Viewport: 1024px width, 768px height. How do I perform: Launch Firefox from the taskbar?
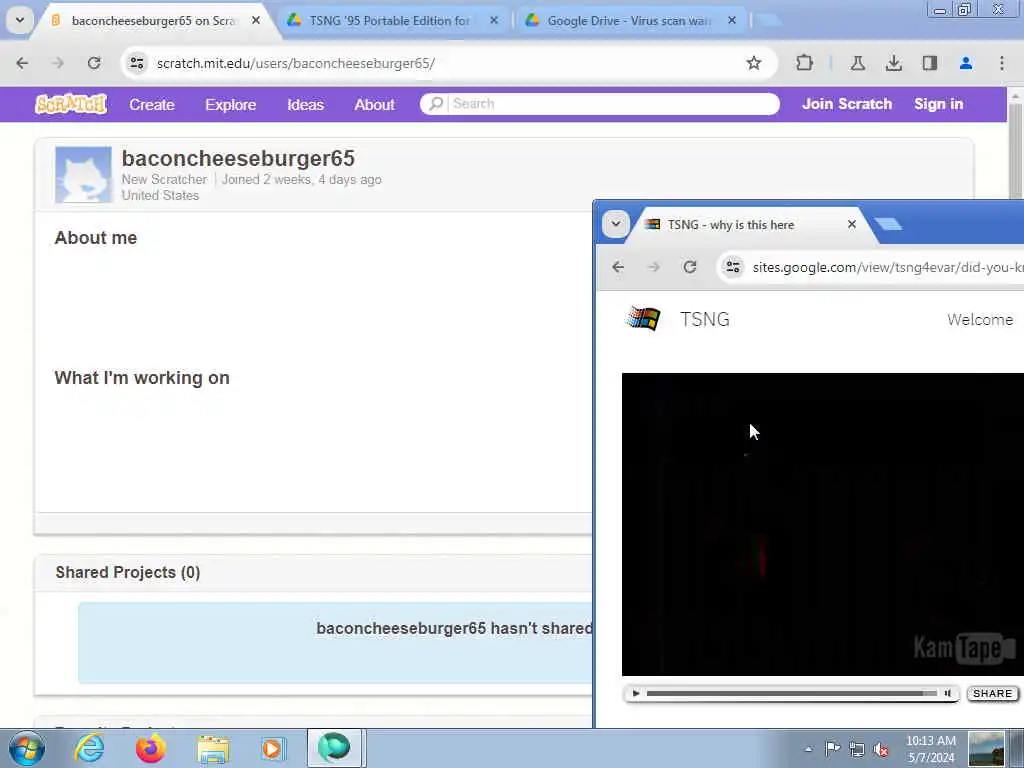tap(151, 748)
